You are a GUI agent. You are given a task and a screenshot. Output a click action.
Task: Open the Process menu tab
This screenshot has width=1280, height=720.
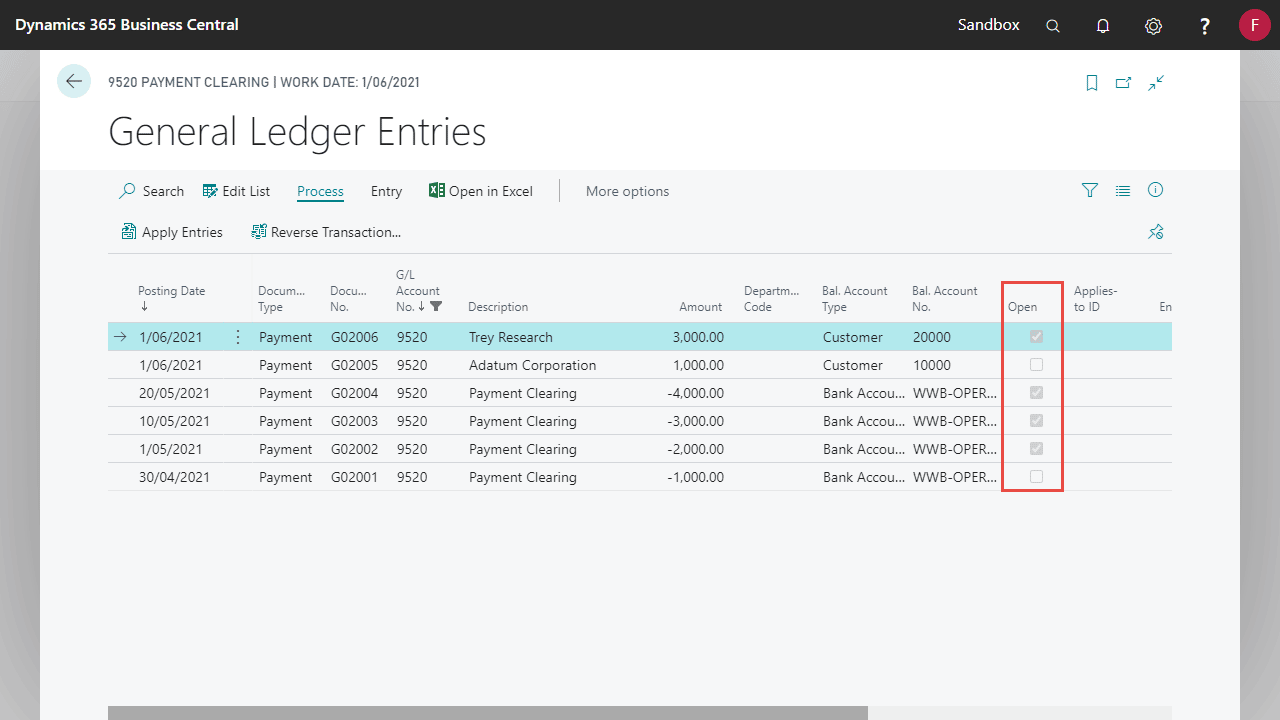point(320,191)
